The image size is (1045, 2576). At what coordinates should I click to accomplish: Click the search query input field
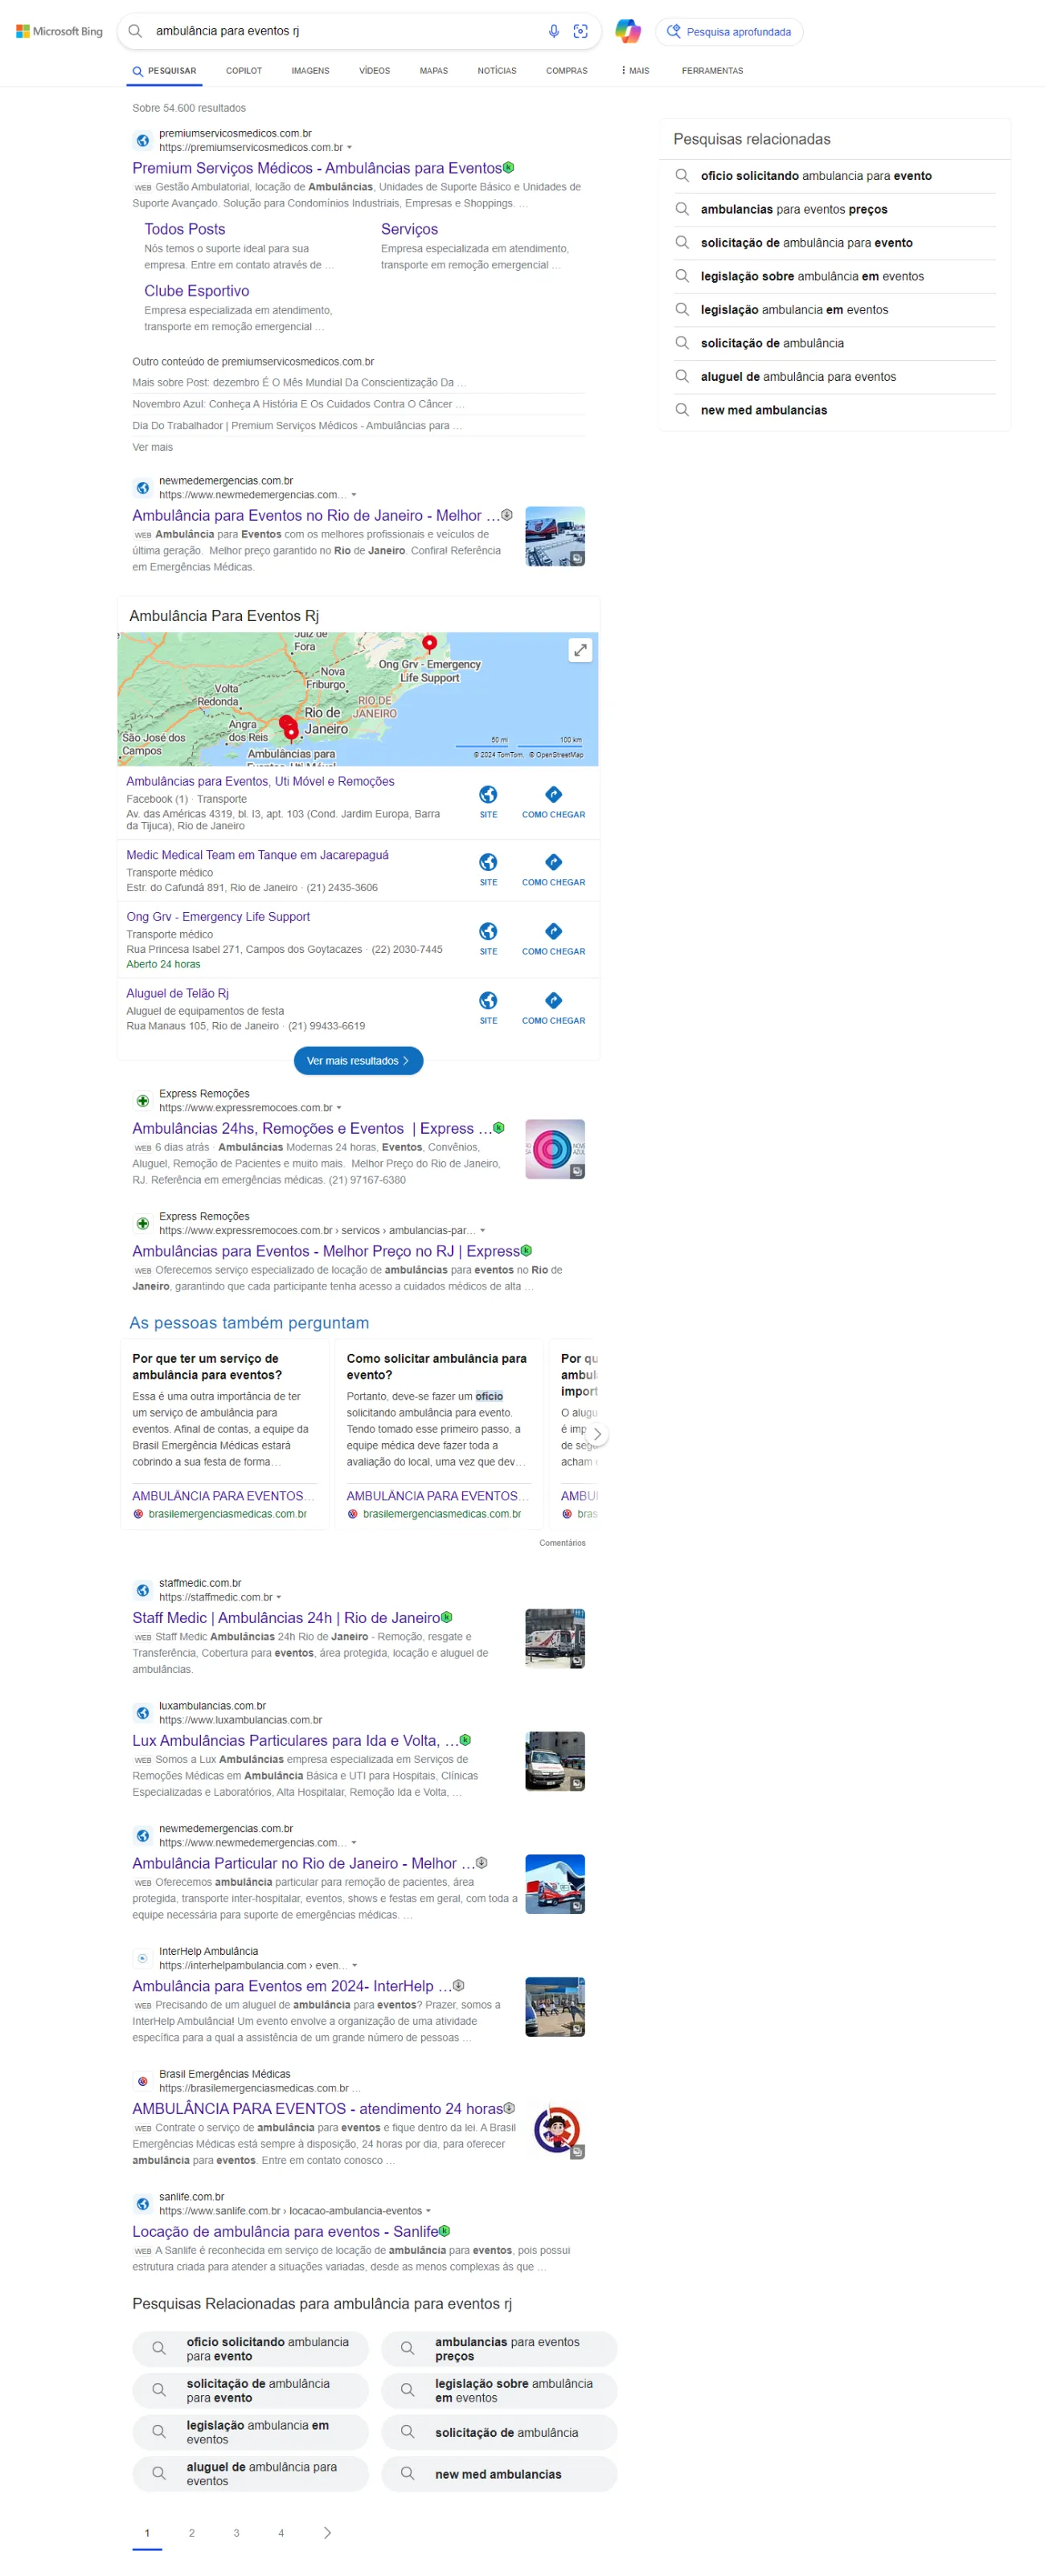point(340,31)
